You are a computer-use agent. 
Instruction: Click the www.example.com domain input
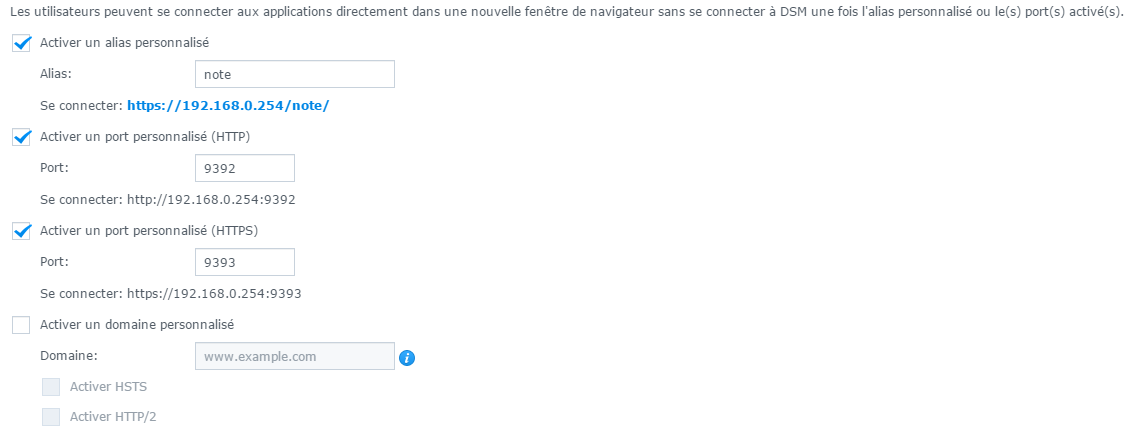click(294, 356)
